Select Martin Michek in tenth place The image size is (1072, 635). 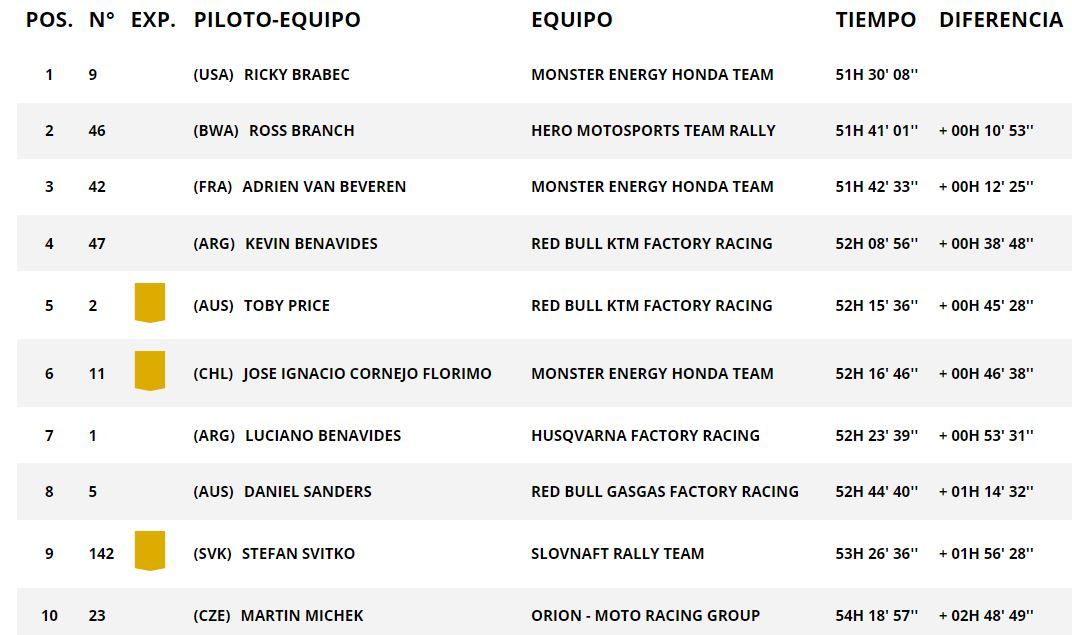click(301, 616)
